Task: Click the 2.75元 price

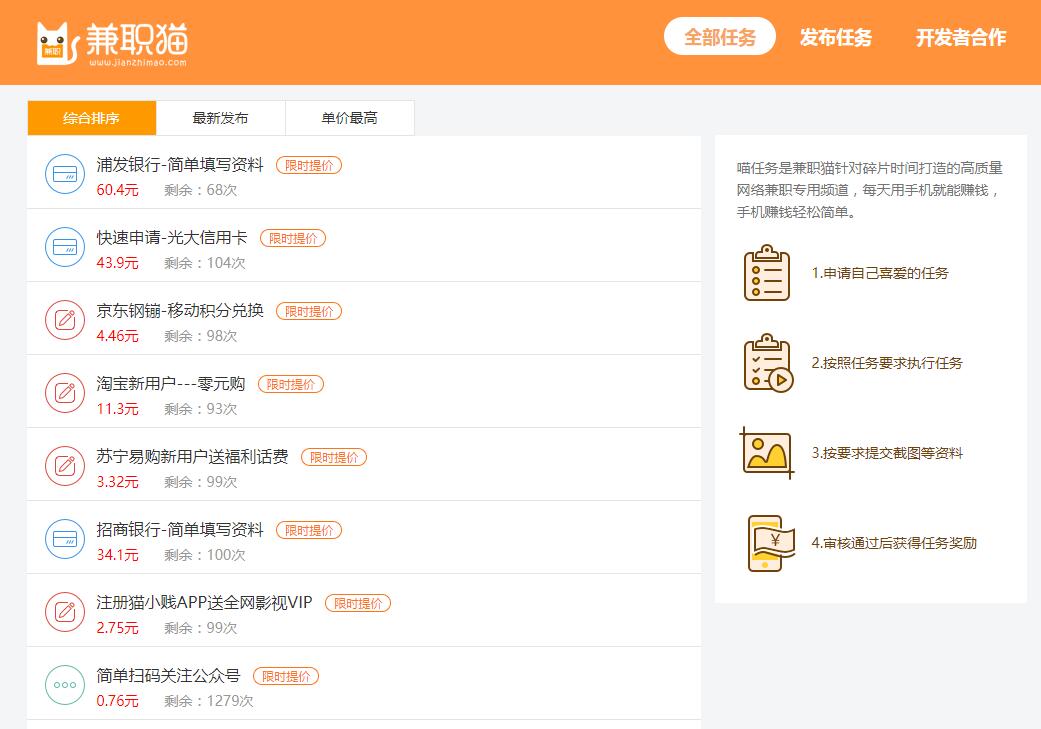Action: (118, 628)
